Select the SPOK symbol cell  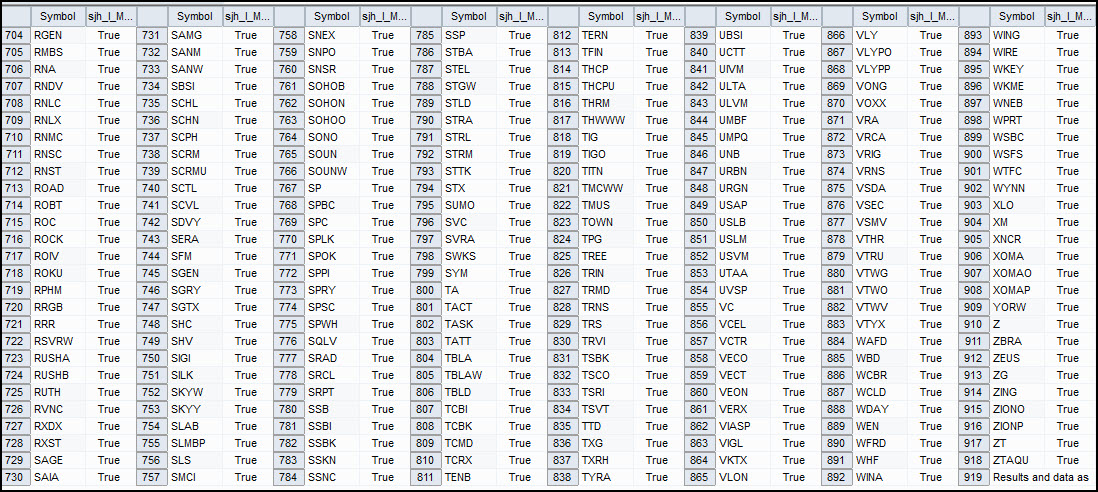333,256
